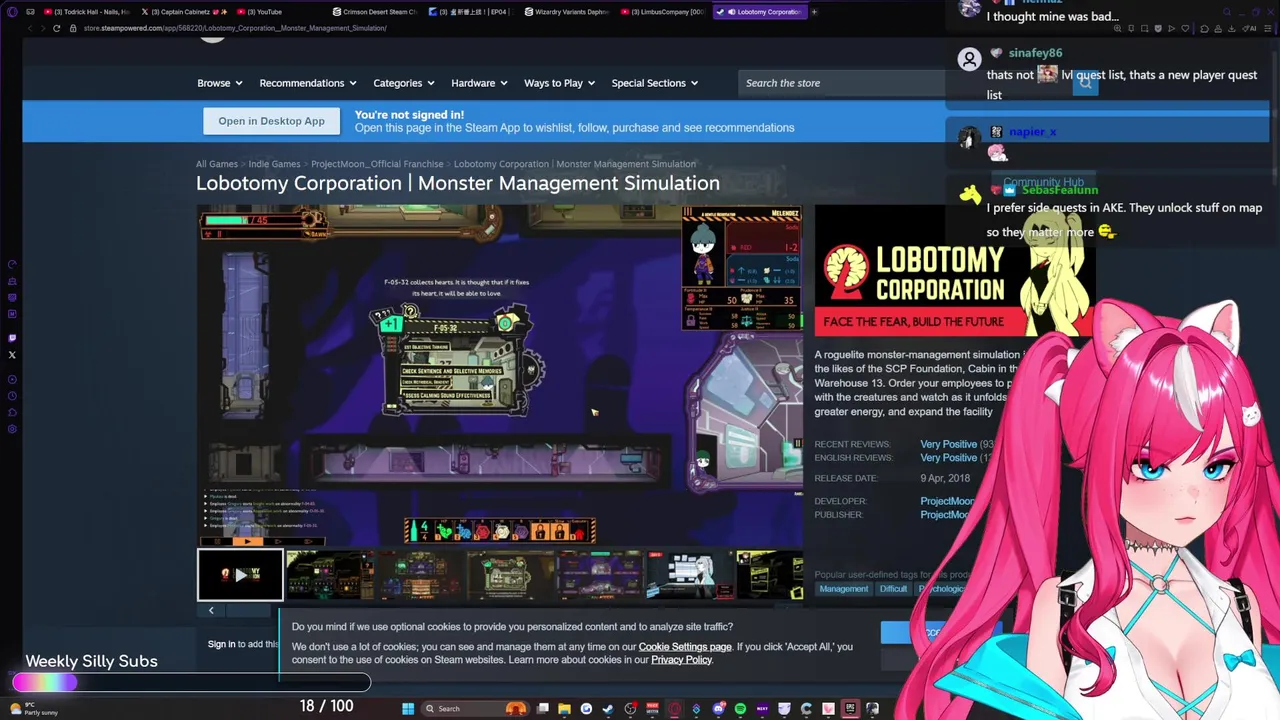This screenshot has width=1280, height=720.
Task: Switch to the YouTube browser tab
Action: 280,12
